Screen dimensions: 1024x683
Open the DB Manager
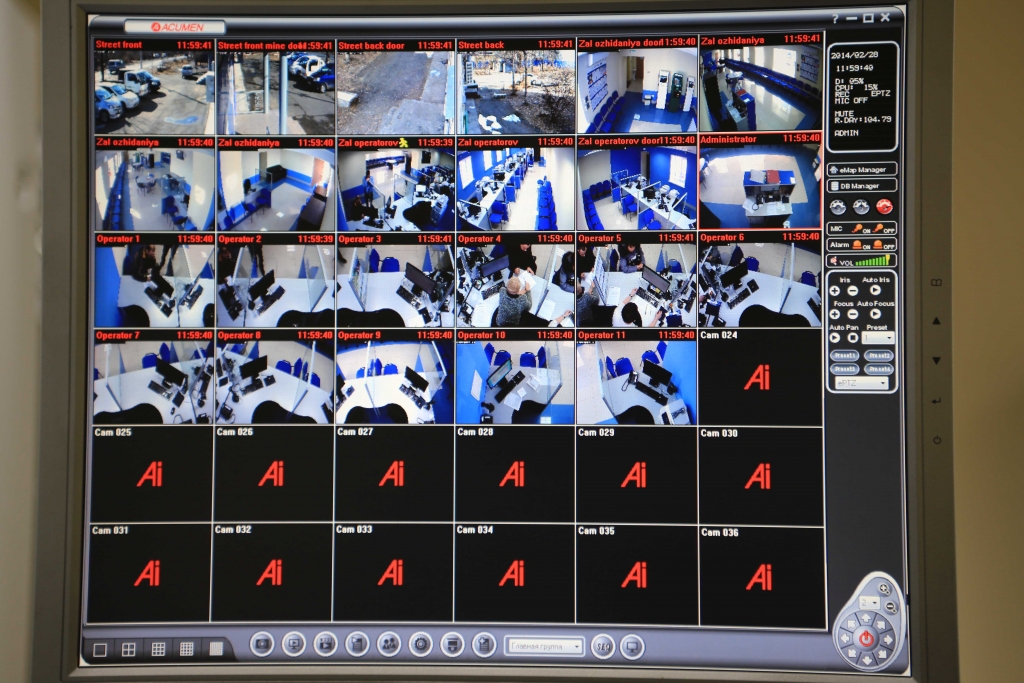[861, 186]
